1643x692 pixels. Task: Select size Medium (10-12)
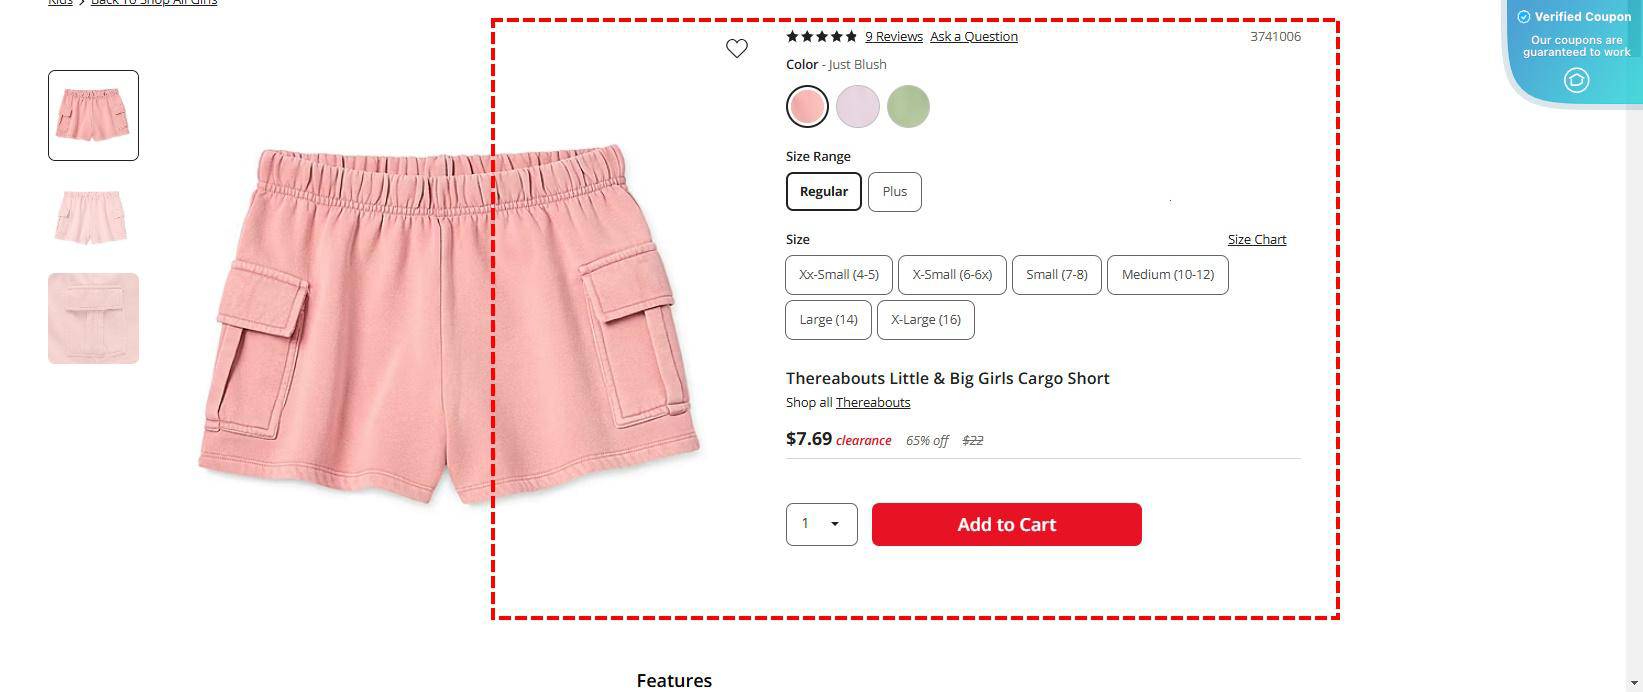(1167, 274)
